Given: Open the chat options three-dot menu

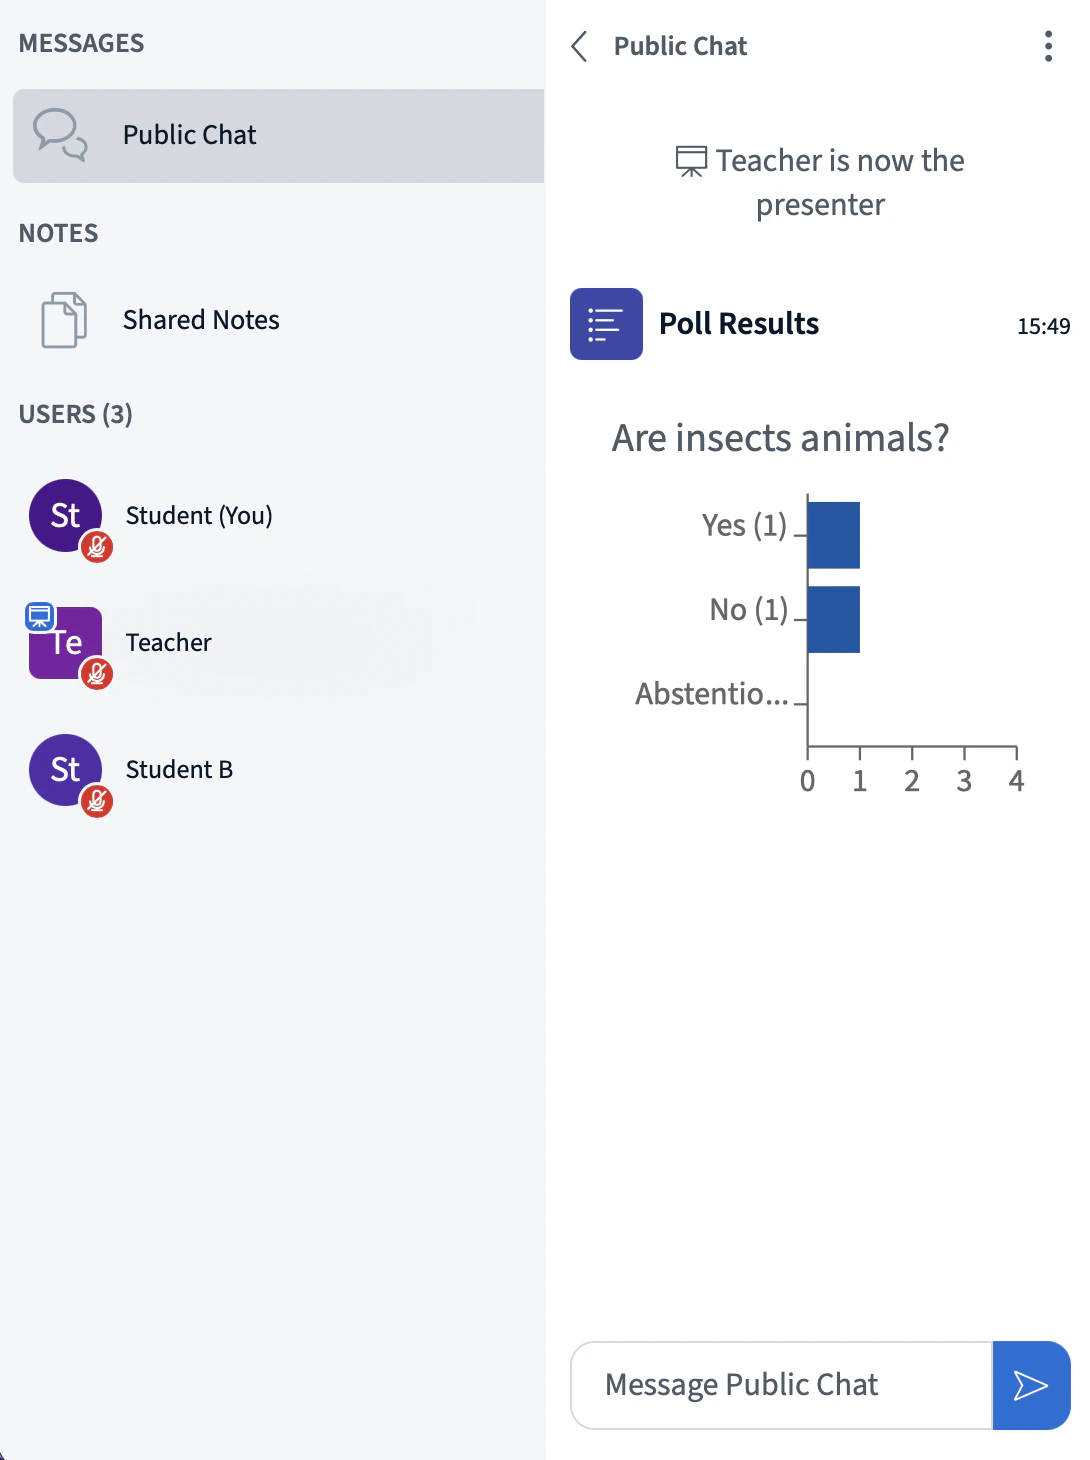Looking at the screenshot, I should 1047,45.
